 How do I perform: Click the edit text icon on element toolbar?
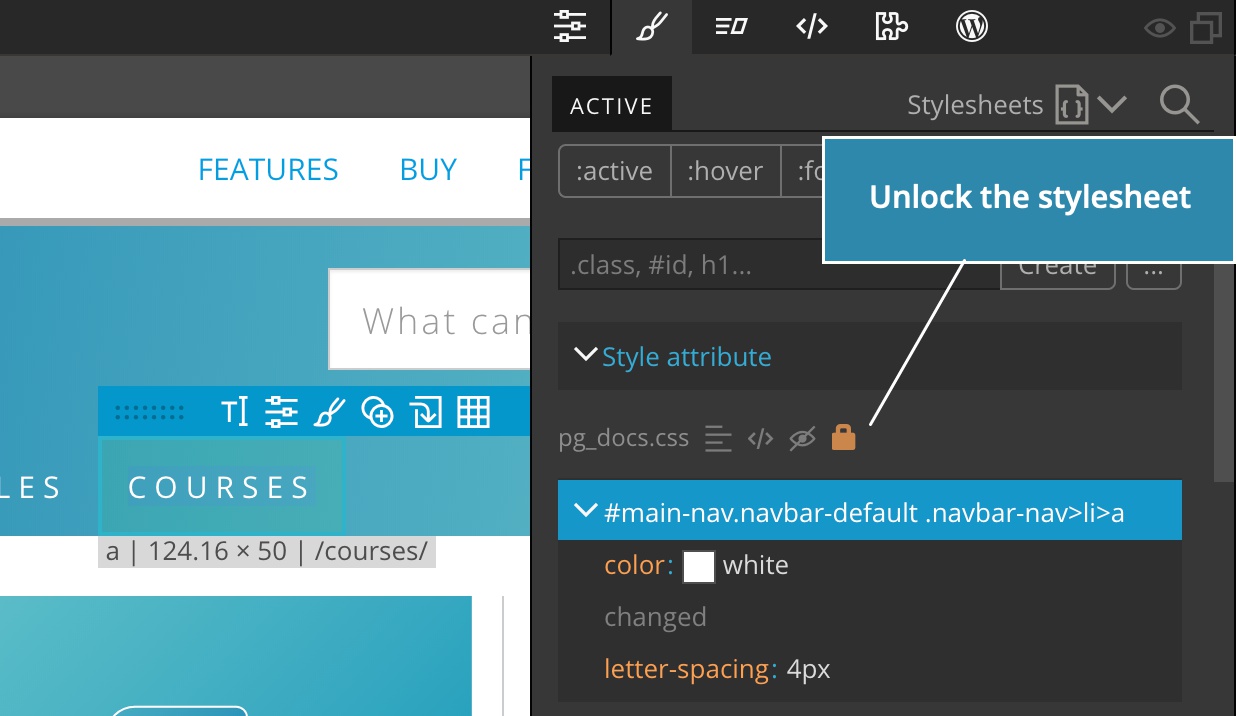[x=235, y=412]
